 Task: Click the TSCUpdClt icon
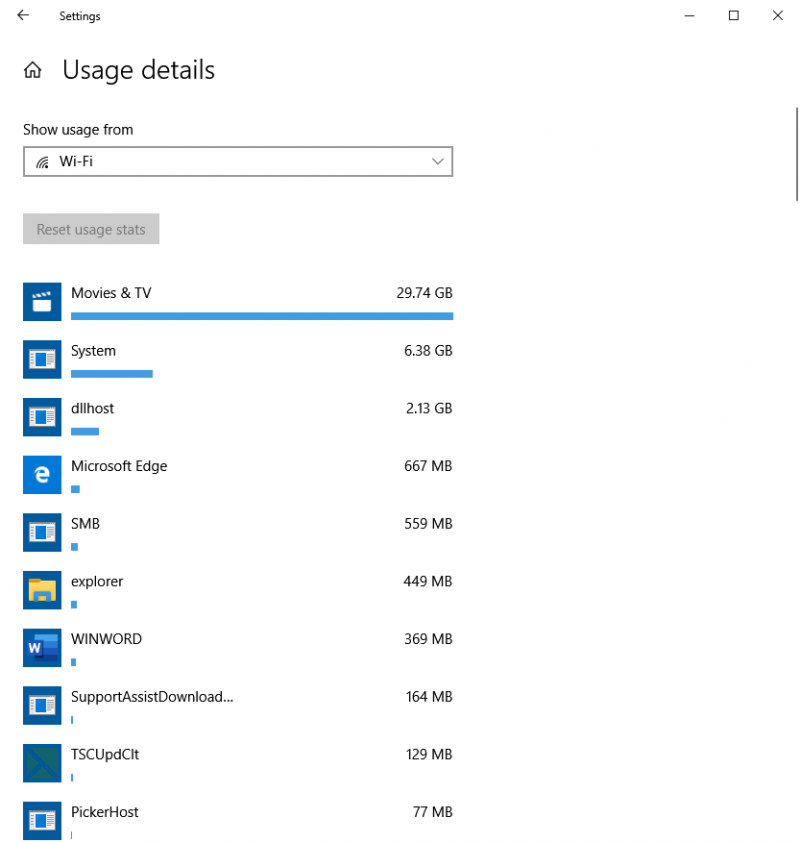(x=42, y=763)
